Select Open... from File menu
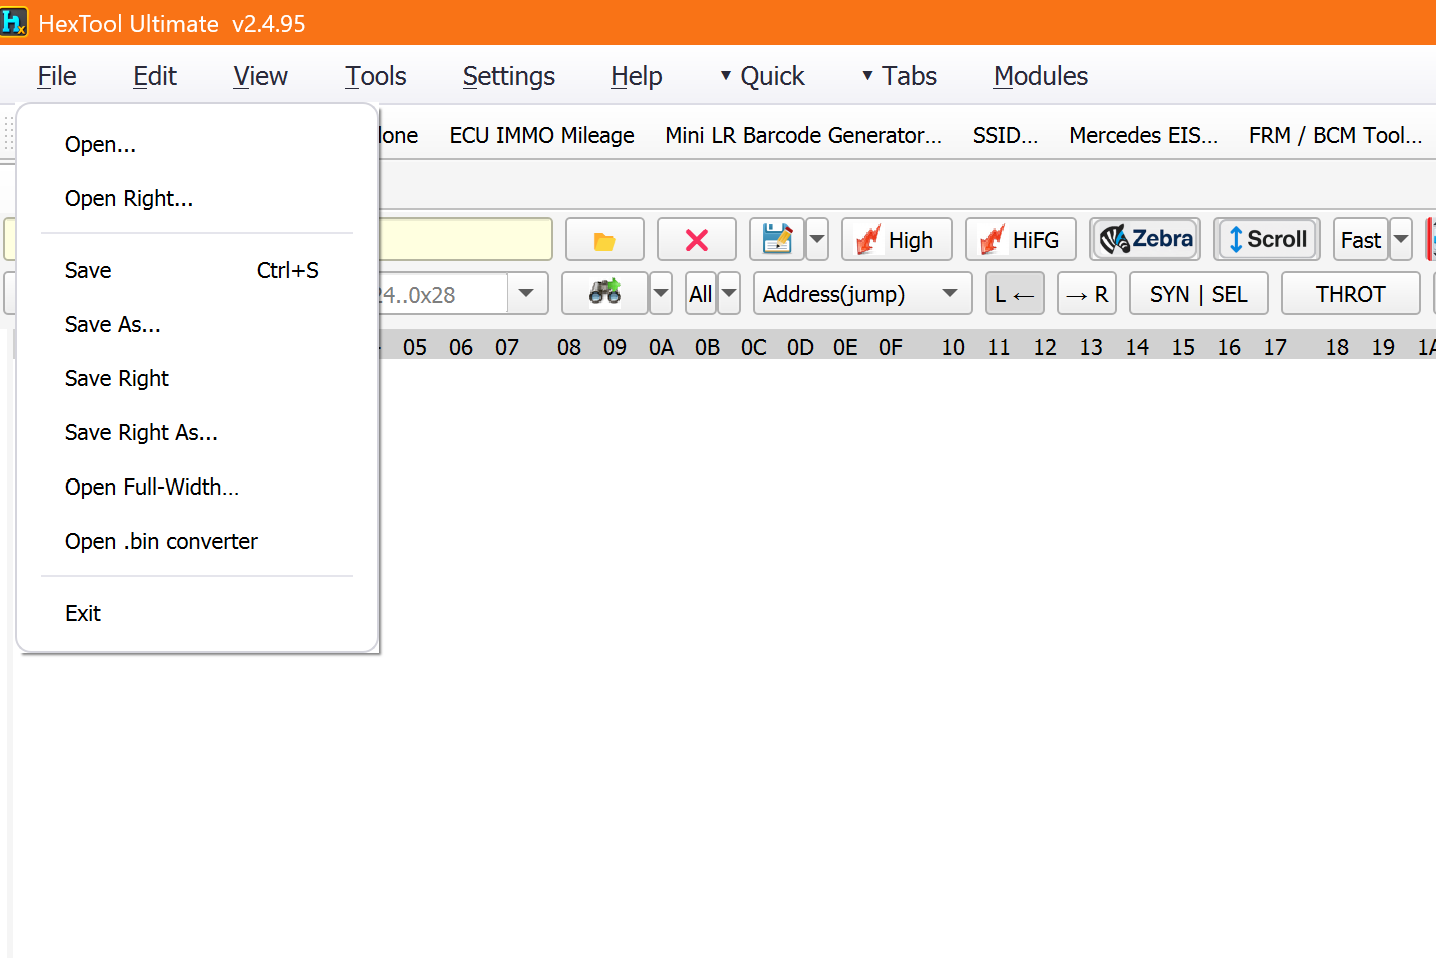This screenshot has height=958, width=1436. pyautogui.click(x=197, y=144)
